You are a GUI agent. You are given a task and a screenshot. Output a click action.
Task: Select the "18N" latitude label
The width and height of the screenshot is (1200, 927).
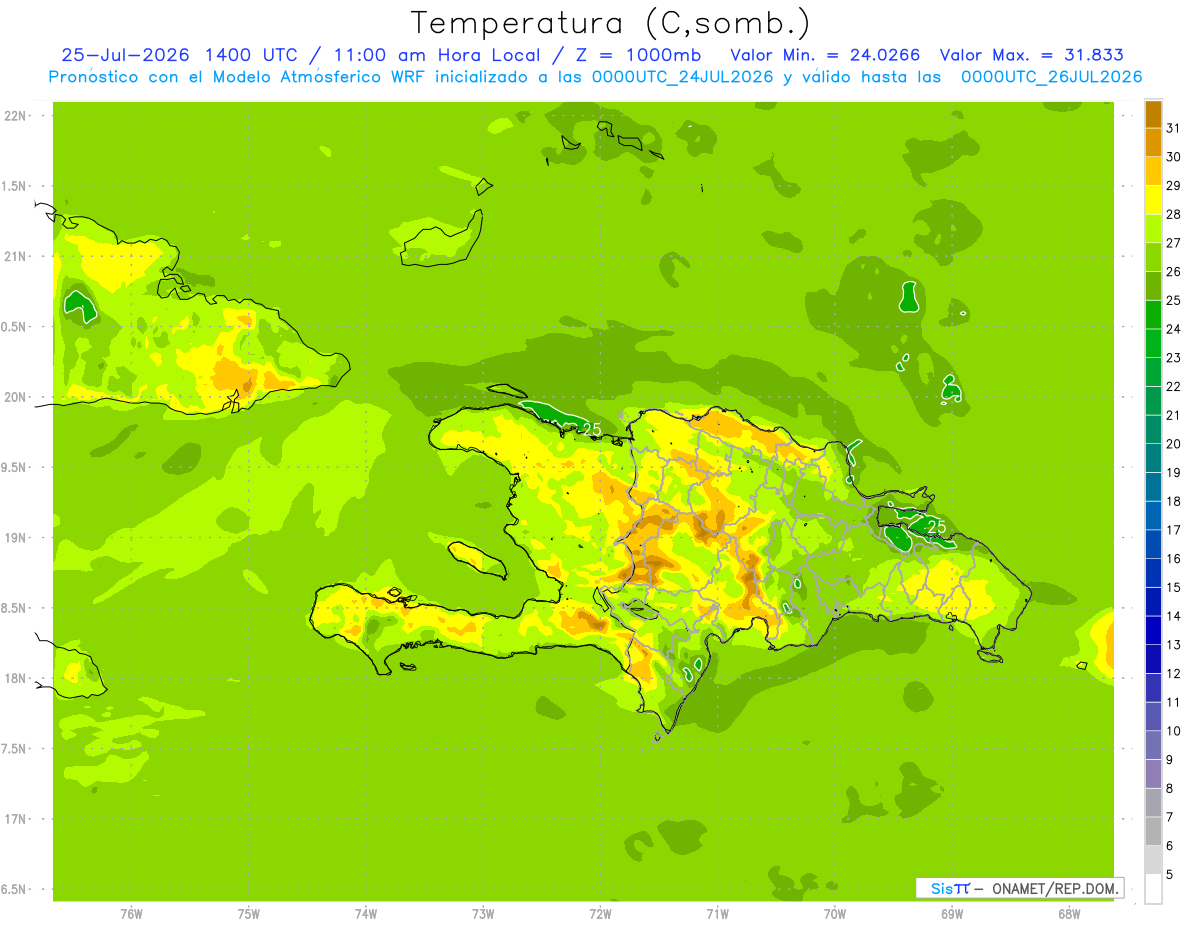click(x=15, y=678)
